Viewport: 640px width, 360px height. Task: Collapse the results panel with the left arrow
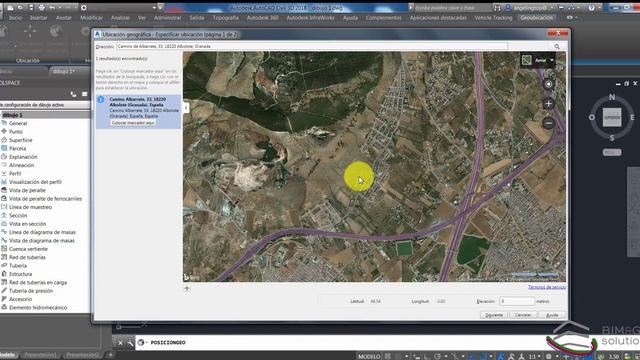pyautogui.click(x=186, y=108)
